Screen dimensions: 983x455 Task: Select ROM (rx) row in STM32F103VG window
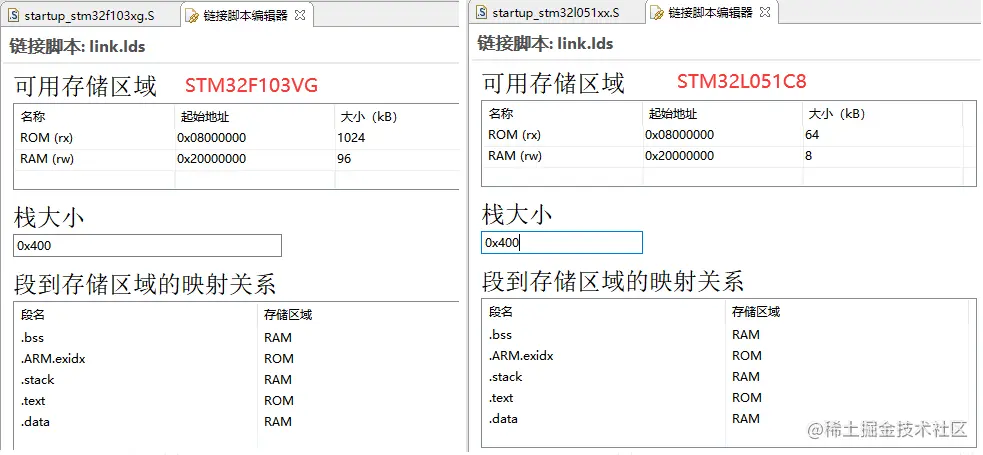pyautogui.click(x=236, y=138)
